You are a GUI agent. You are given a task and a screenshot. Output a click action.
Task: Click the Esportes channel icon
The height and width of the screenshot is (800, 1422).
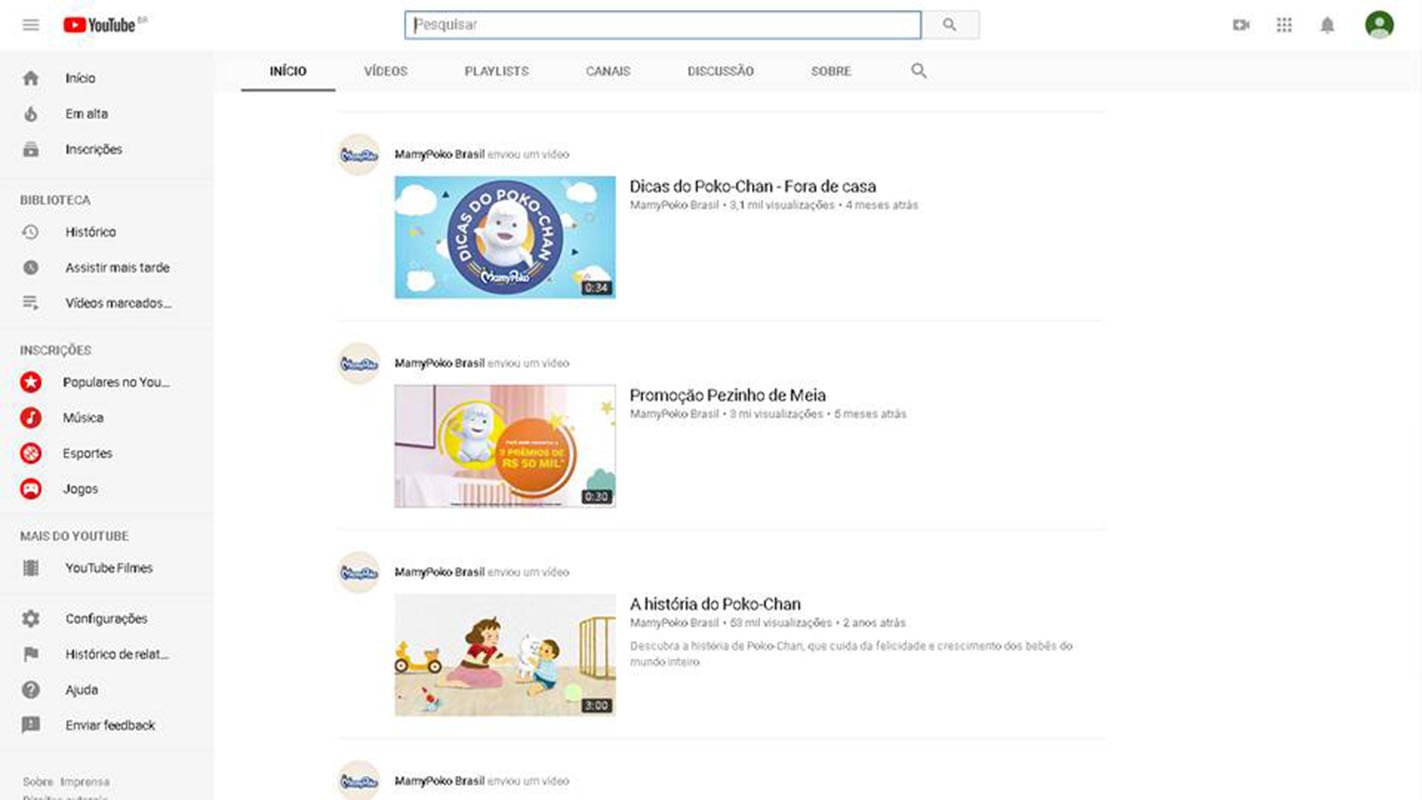31,453
